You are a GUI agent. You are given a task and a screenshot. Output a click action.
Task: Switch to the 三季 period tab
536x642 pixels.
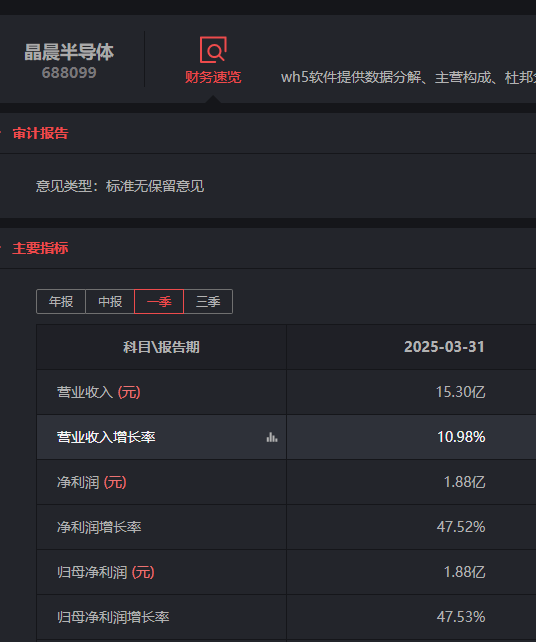click(208, 302)
